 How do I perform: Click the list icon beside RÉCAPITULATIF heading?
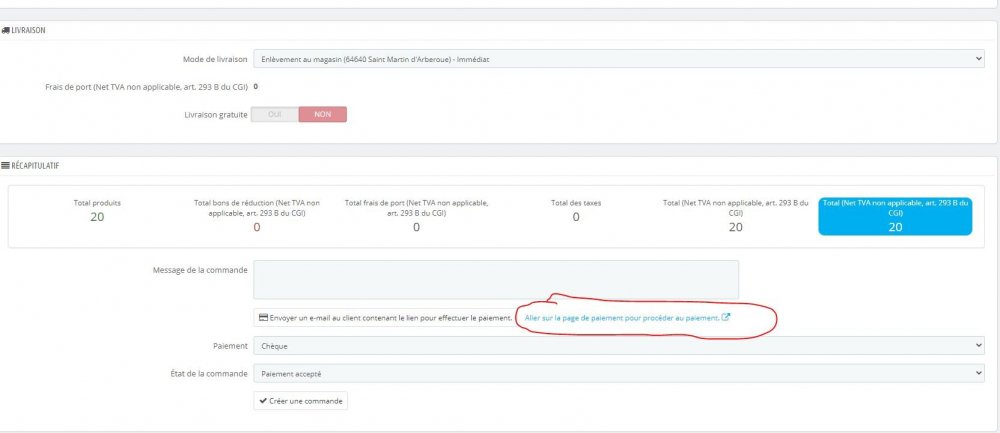(x=6, y=166)
